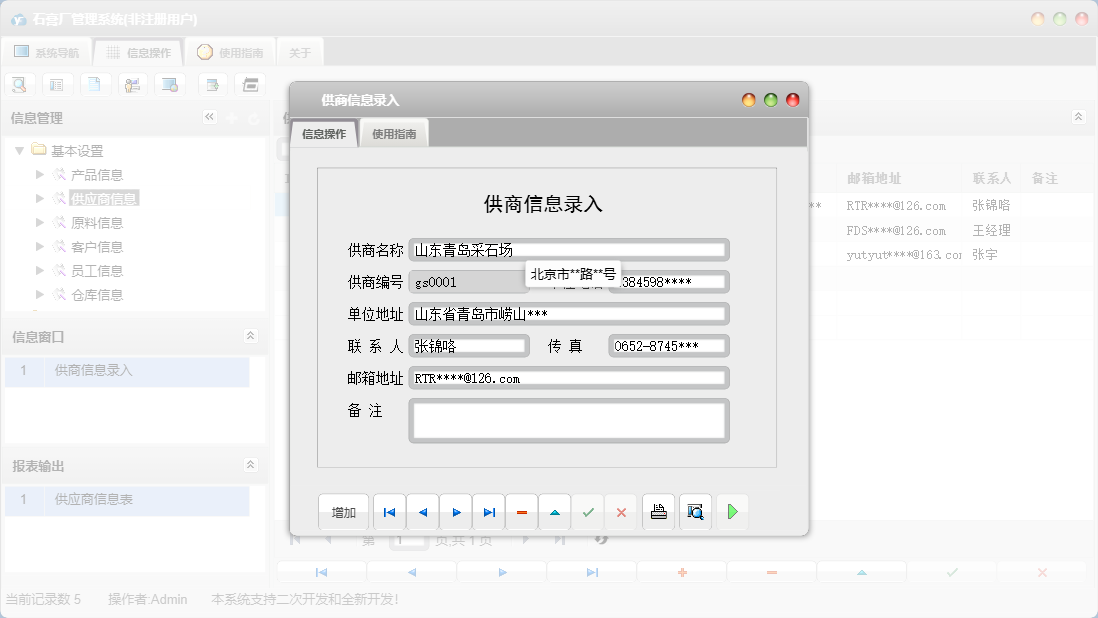Switch to 使用指南 tab in 供商信息录入 dialog
Image resolution: width=1098 pixels, height=618 pixels.
394,134
